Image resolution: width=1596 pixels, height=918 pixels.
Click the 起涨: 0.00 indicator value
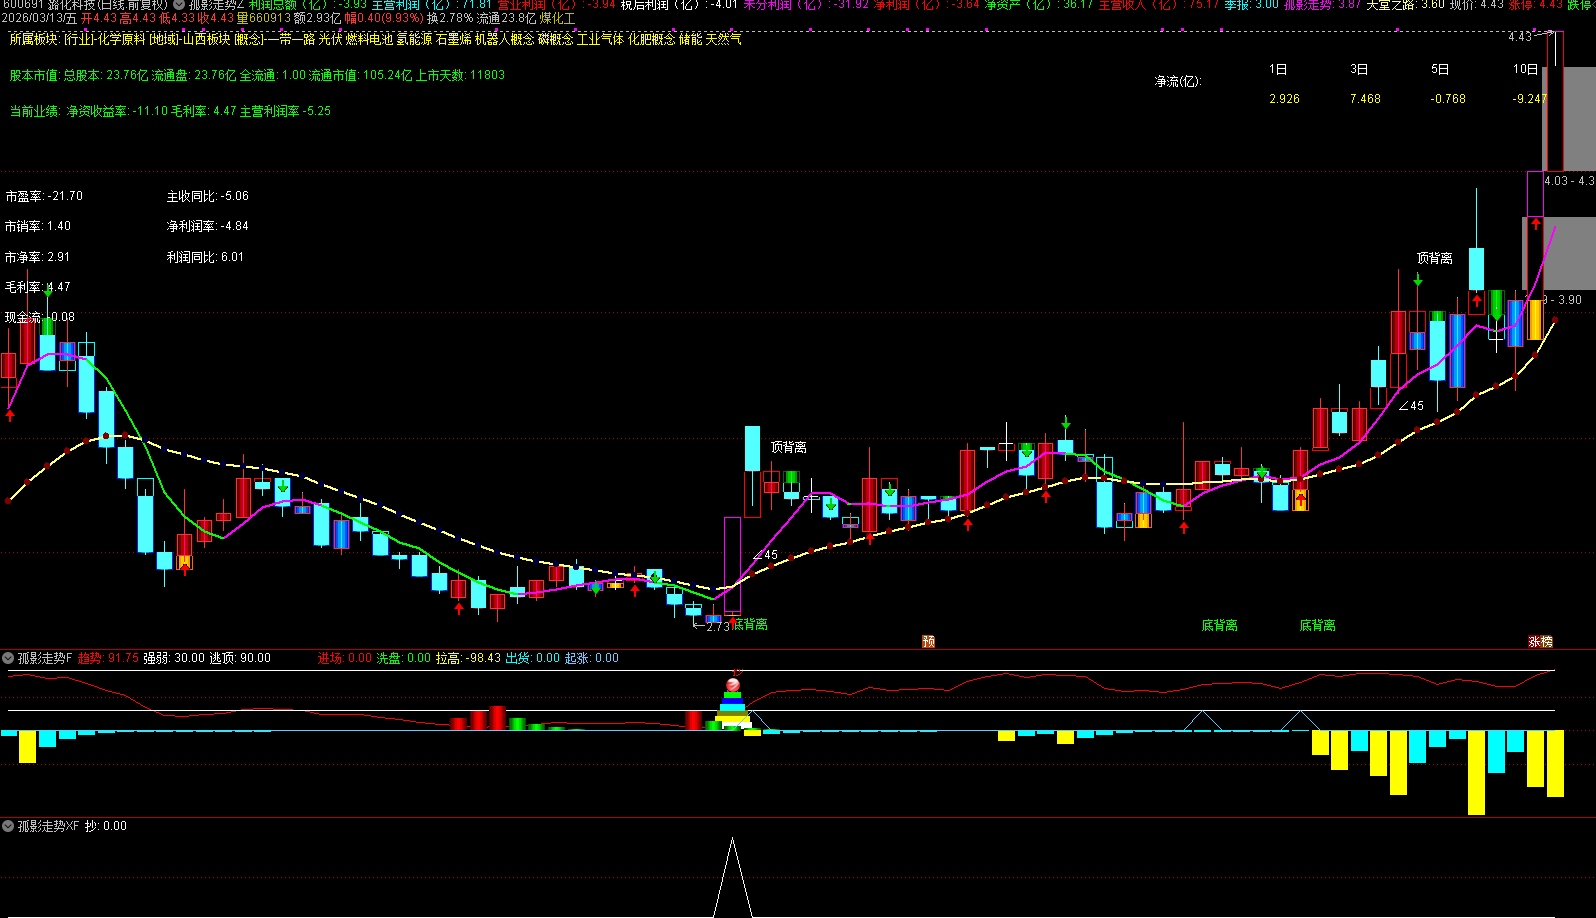coord(592,658)
